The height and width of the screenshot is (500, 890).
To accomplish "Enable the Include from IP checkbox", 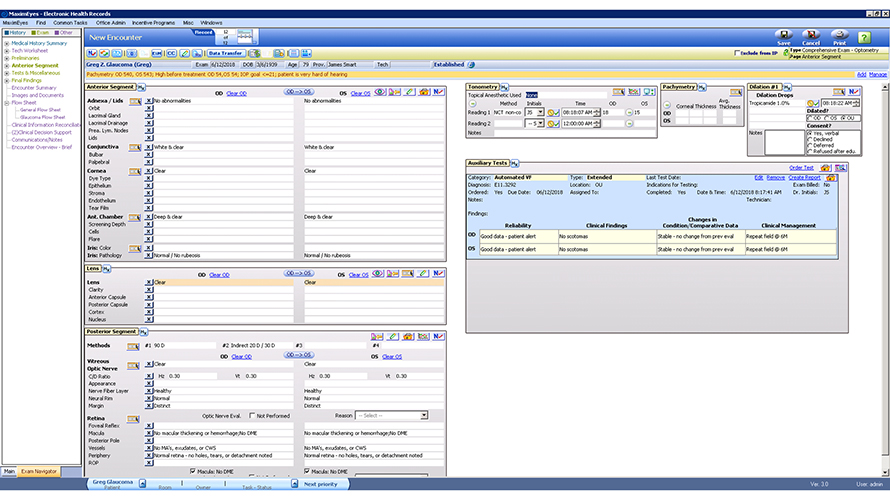I will [x=738, y=52].
